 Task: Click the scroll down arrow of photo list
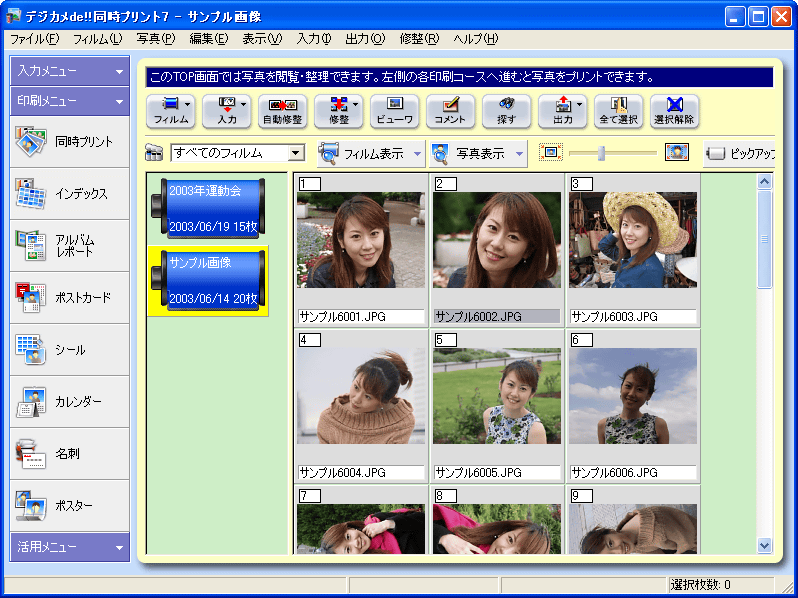[764, 546]
